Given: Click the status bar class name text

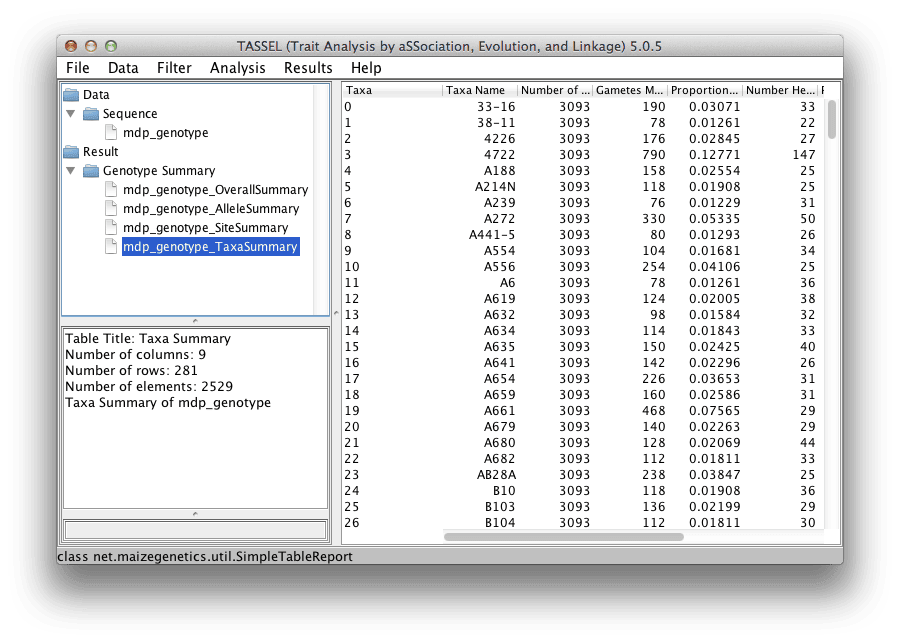Looking at the screenshot, I should pos(205,556).
